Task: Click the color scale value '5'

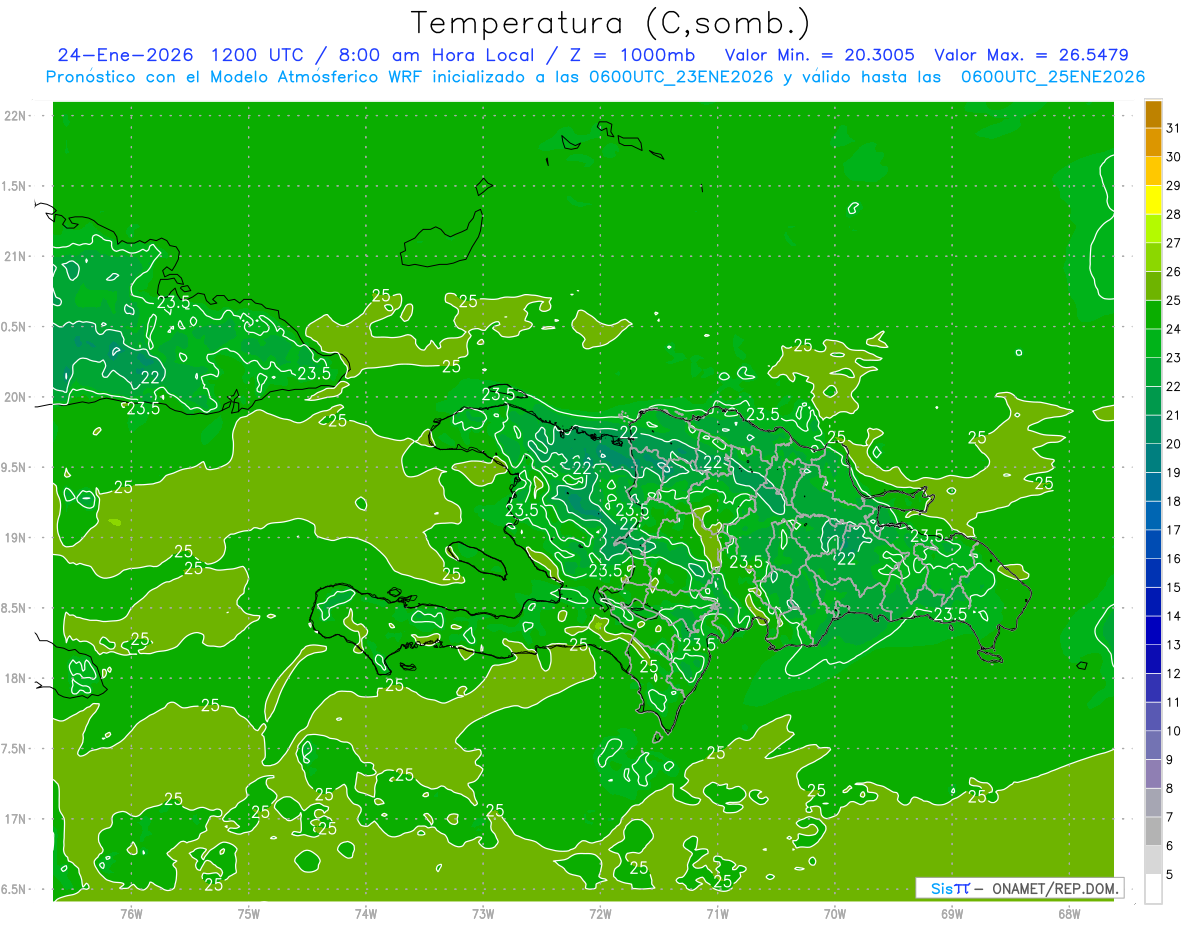Action: [1170, 875]
